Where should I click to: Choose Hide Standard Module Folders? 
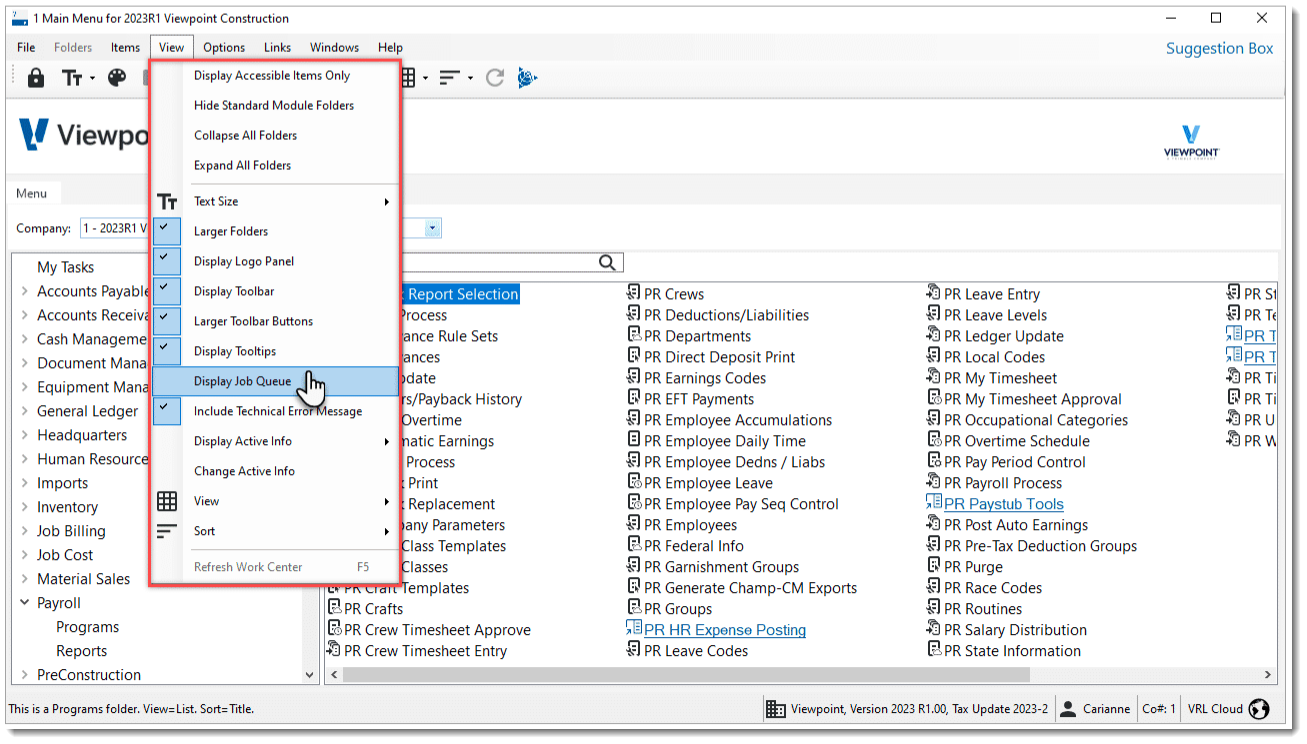click(275, 105)
